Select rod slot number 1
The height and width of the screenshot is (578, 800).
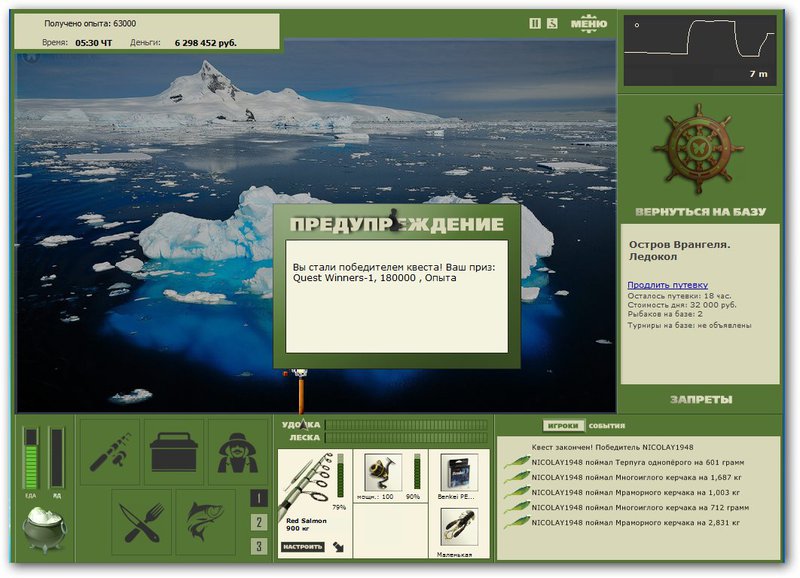point(259,498)
